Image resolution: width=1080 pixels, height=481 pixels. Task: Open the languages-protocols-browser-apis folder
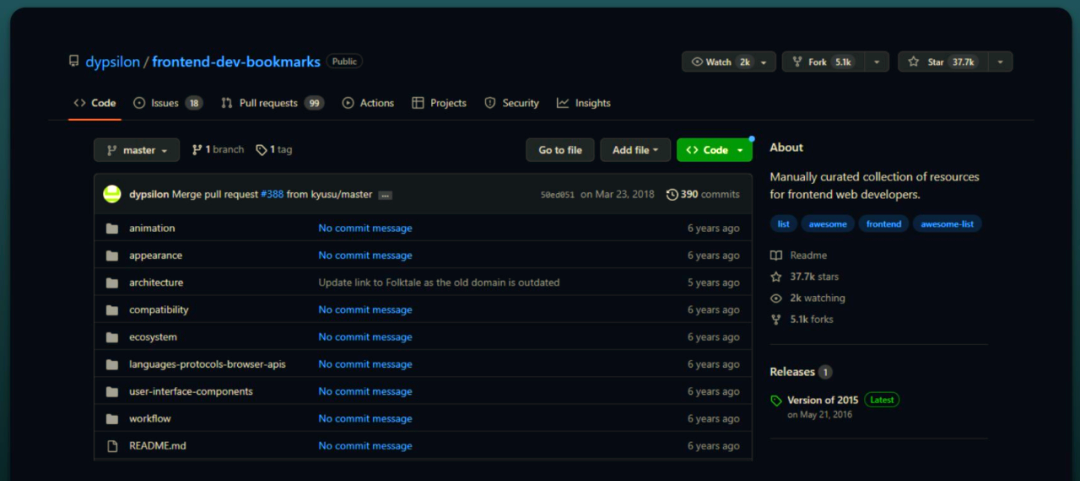point(207,365)
